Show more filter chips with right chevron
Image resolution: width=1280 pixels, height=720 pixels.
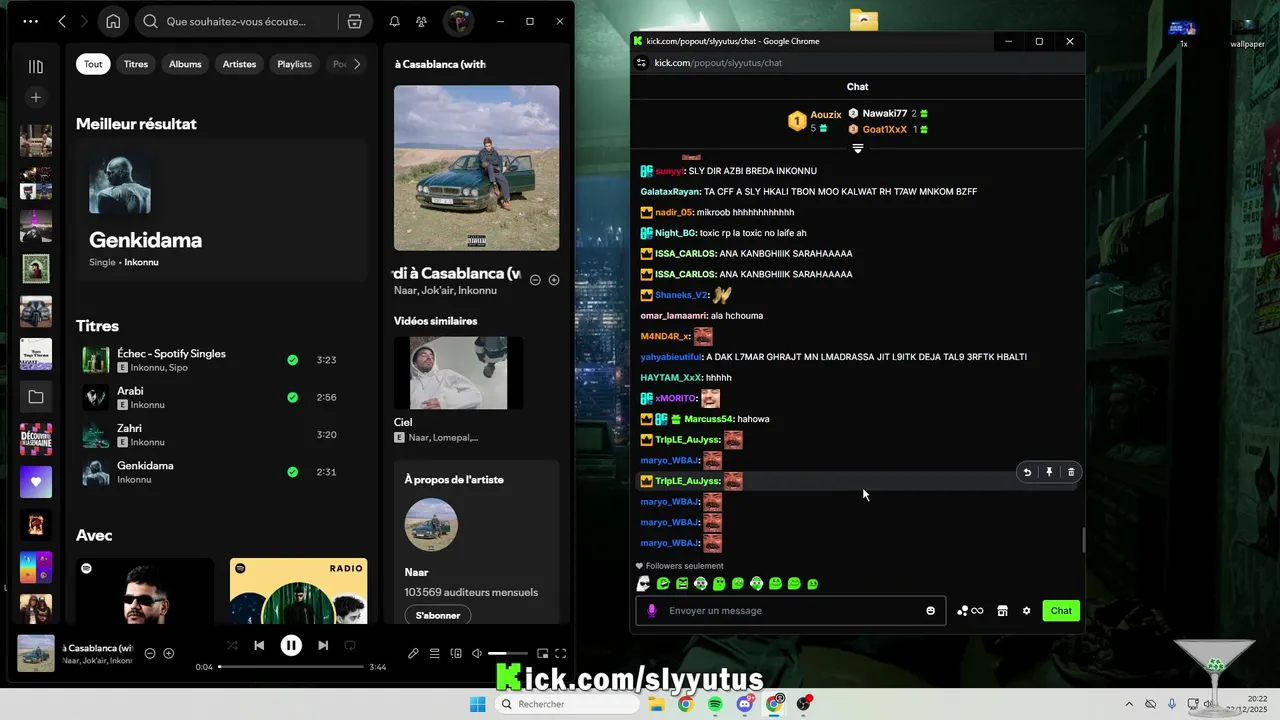(x=357, y=64)
